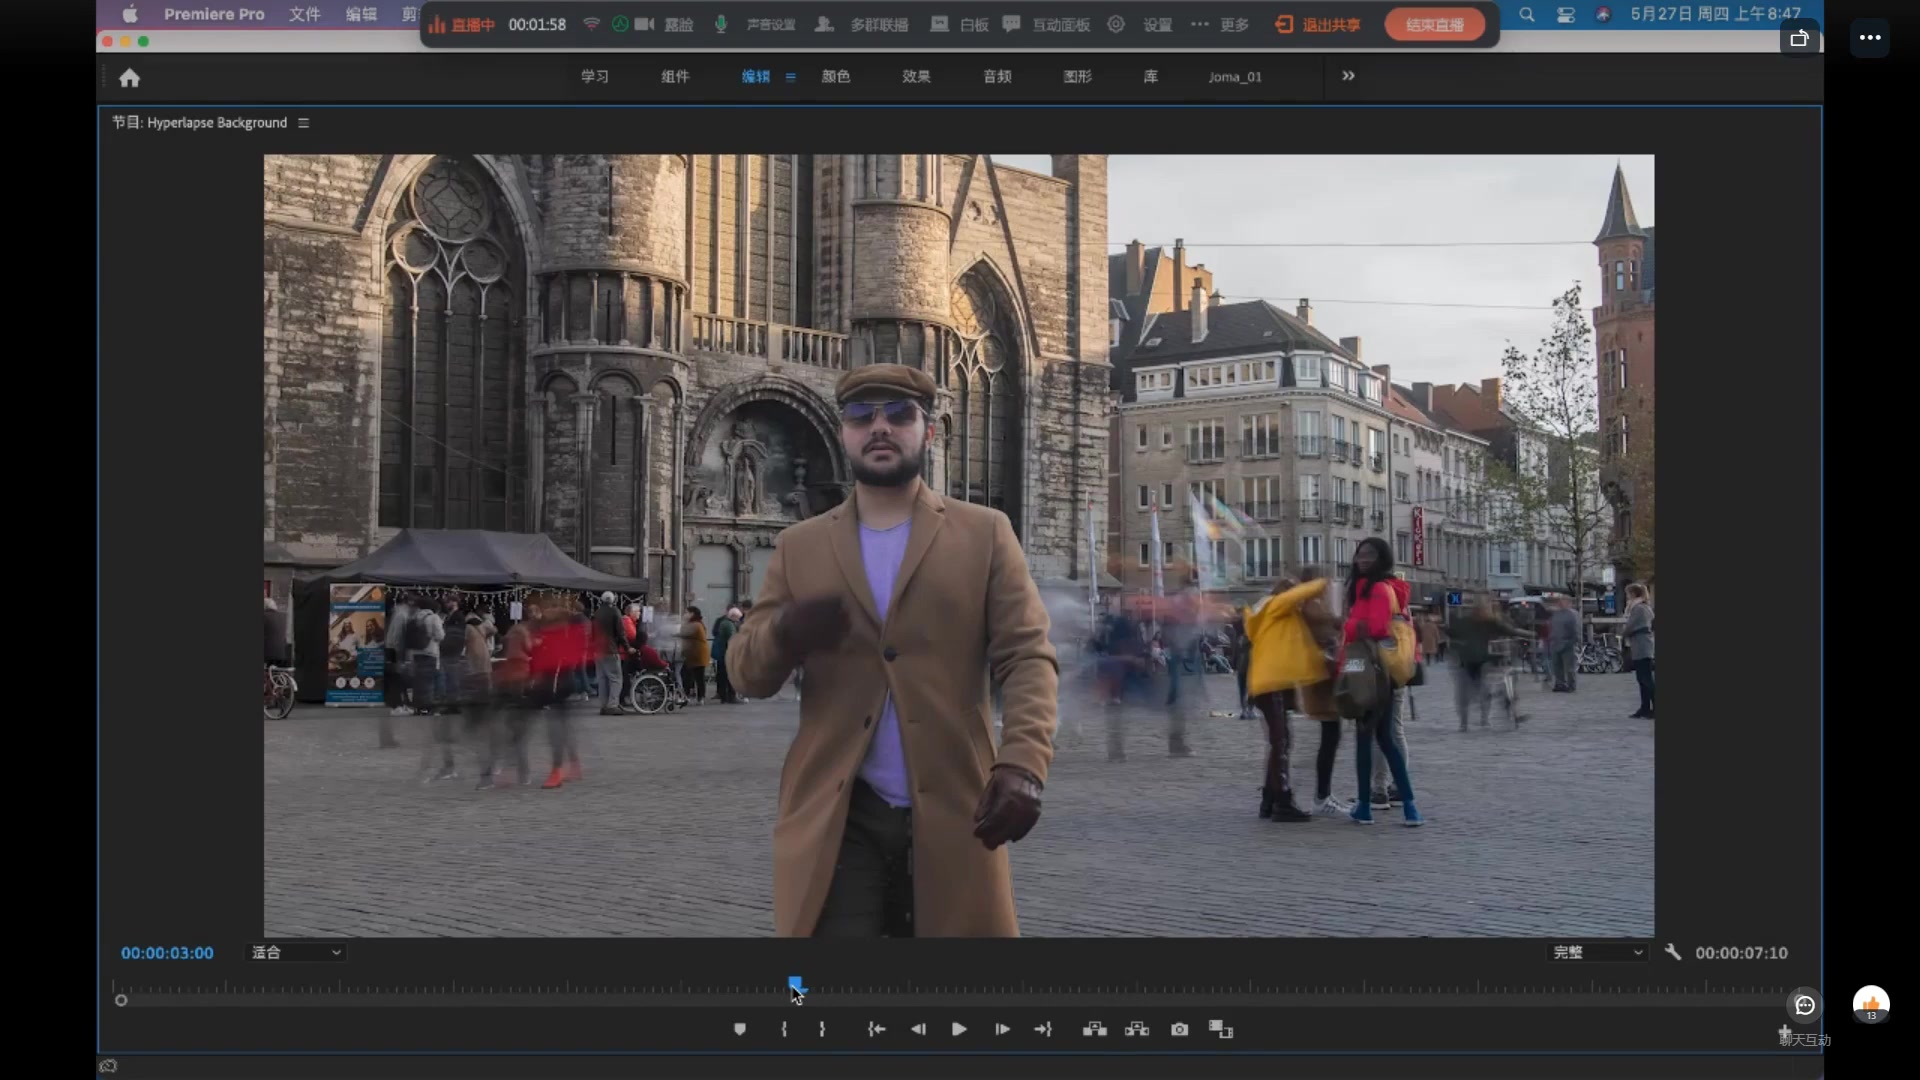Switch to 颜色 workspace
The height and width of the screenshot is (1080, 1920).
click(x=836, y=77)
